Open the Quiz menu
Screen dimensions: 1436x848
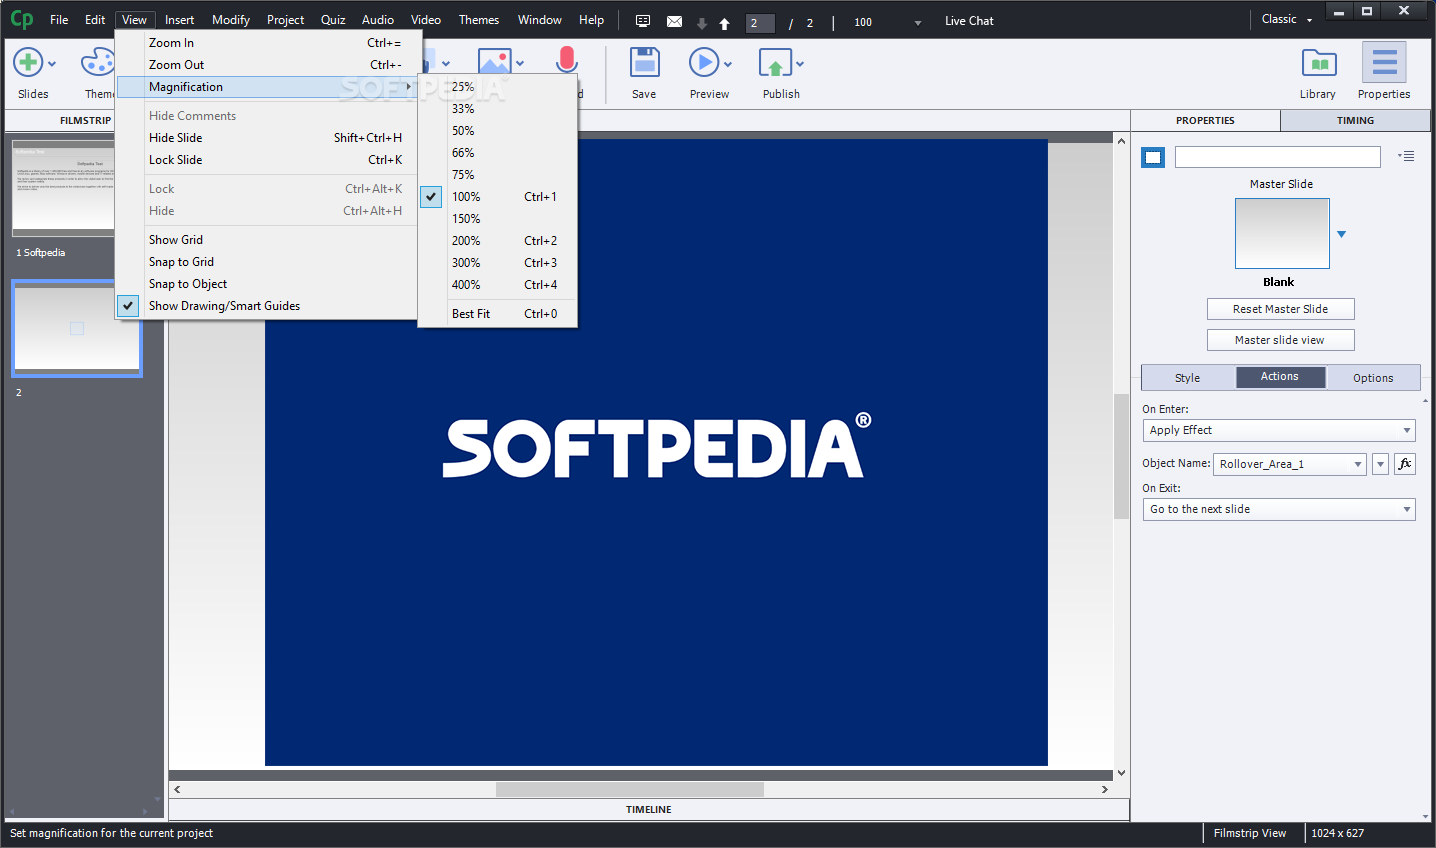click(333, 20)
